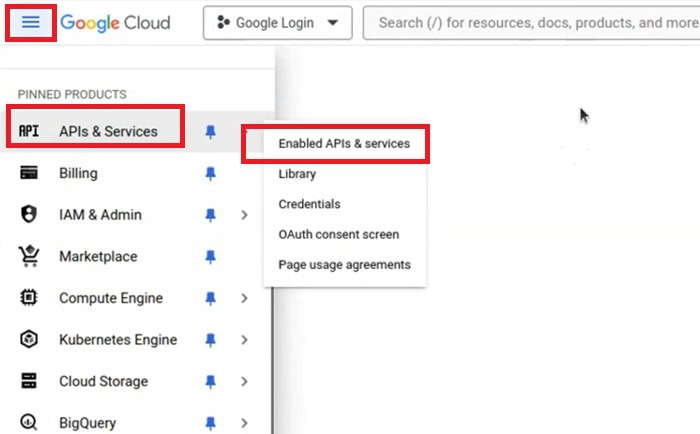Choose Enabled APIs & services submenu item
Screen dimensions: 700x434
(344, 144)
